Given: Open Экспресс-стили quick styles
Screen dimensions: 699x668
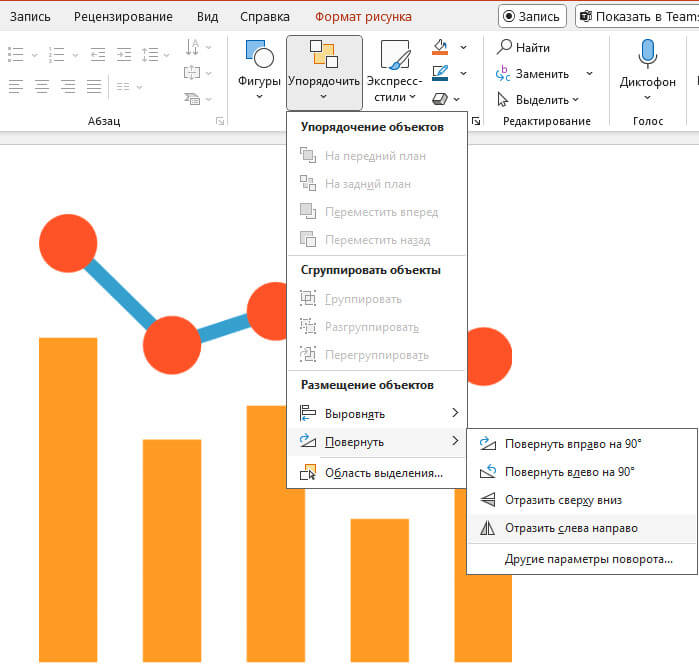Looking at the screenshot, I should coord(393,70).
